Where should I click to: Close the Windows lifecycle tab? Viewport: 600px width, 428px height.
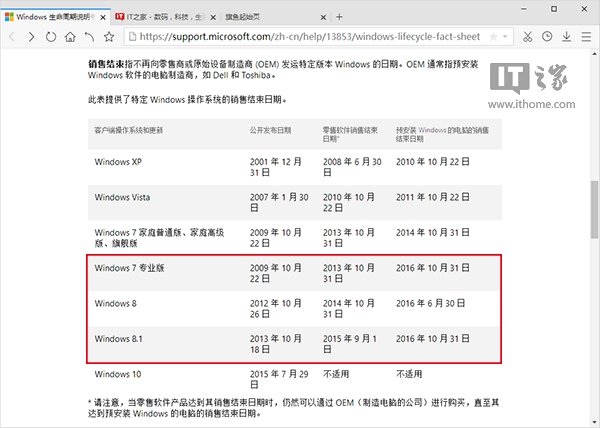click(103, 17)
